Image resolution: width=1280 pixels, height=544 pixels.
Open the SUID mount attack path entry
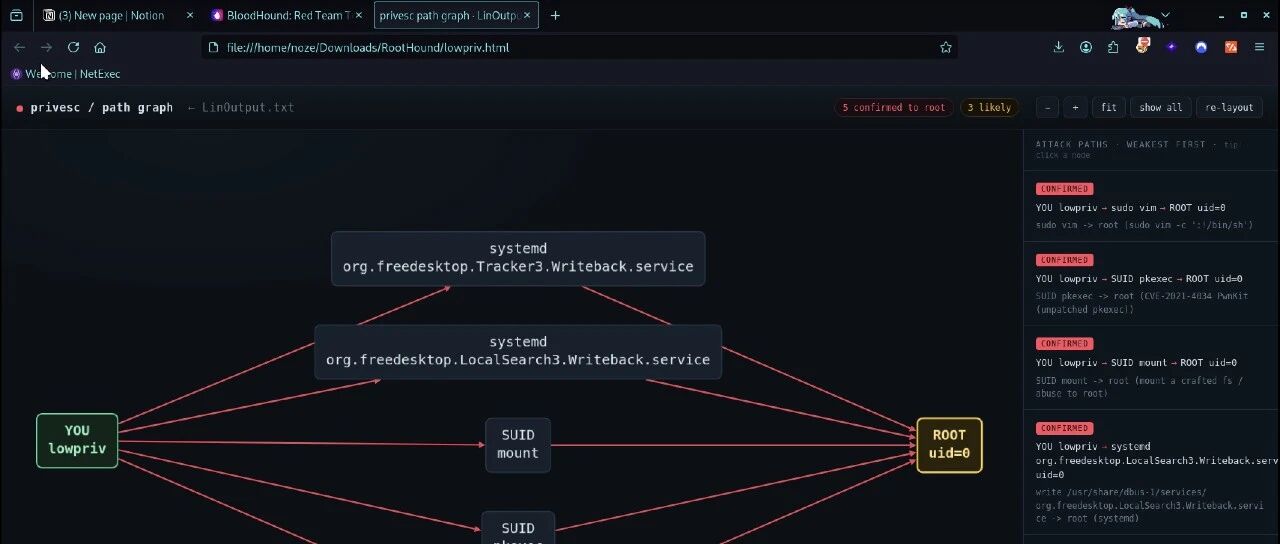1151,367
